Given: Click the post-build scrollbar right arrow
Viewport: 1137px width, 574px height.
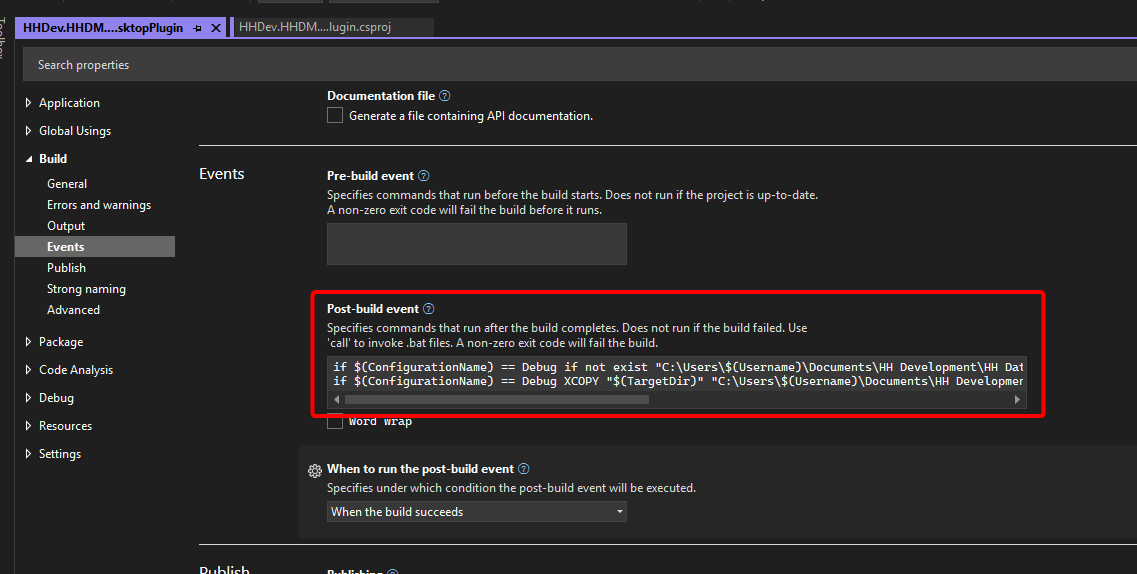Looking at the screenshot, I should (1017, 399).
